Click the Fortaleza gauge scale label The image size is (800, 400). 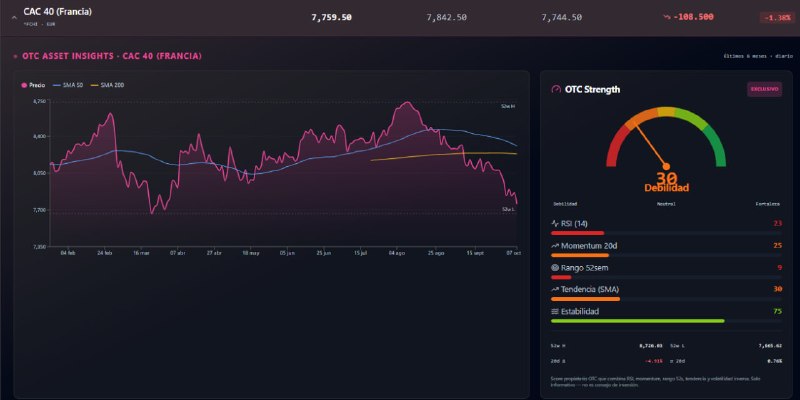pyautogui.click(x=767, y=204)
